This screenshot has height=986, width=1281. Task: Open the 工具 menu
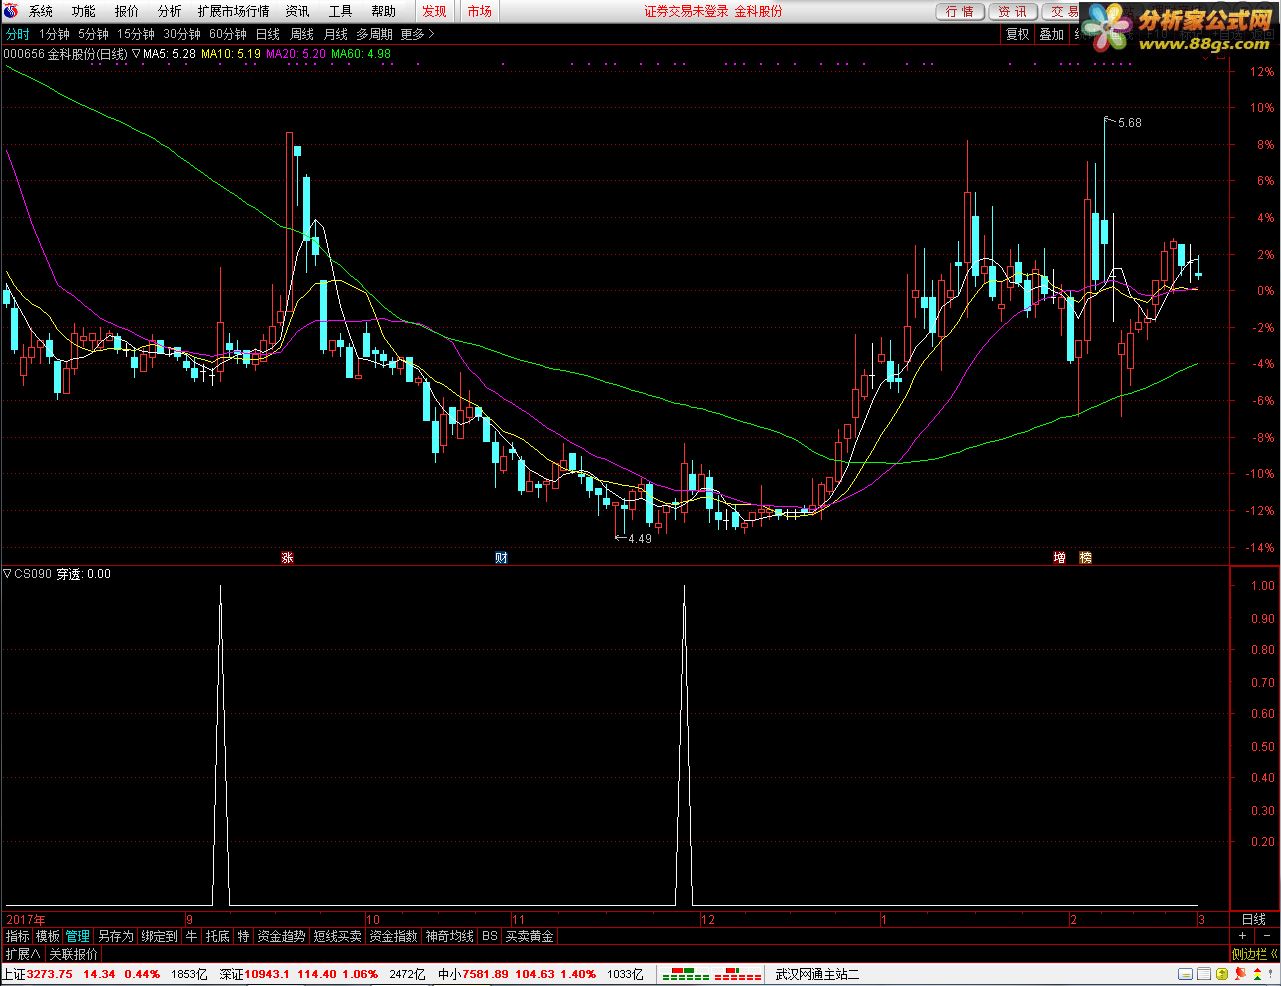(340, 11)
